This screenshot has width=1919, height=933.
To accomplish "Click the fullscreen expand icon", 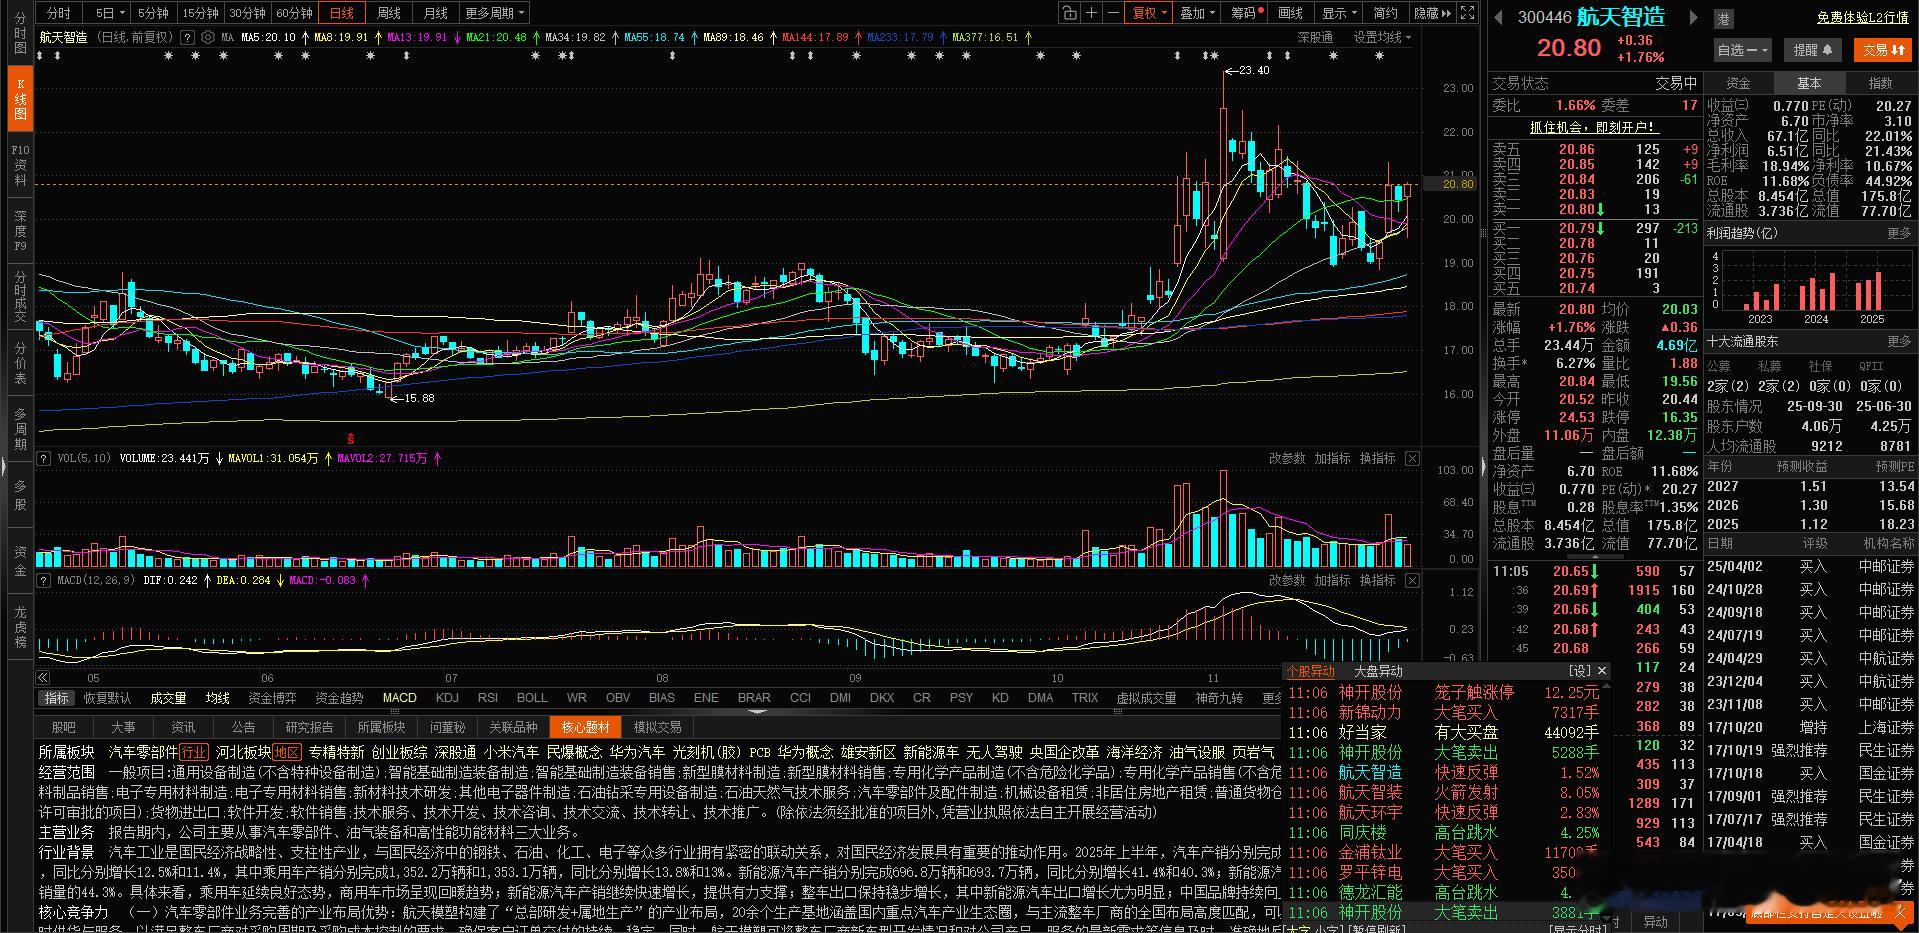I will 1467,13.
